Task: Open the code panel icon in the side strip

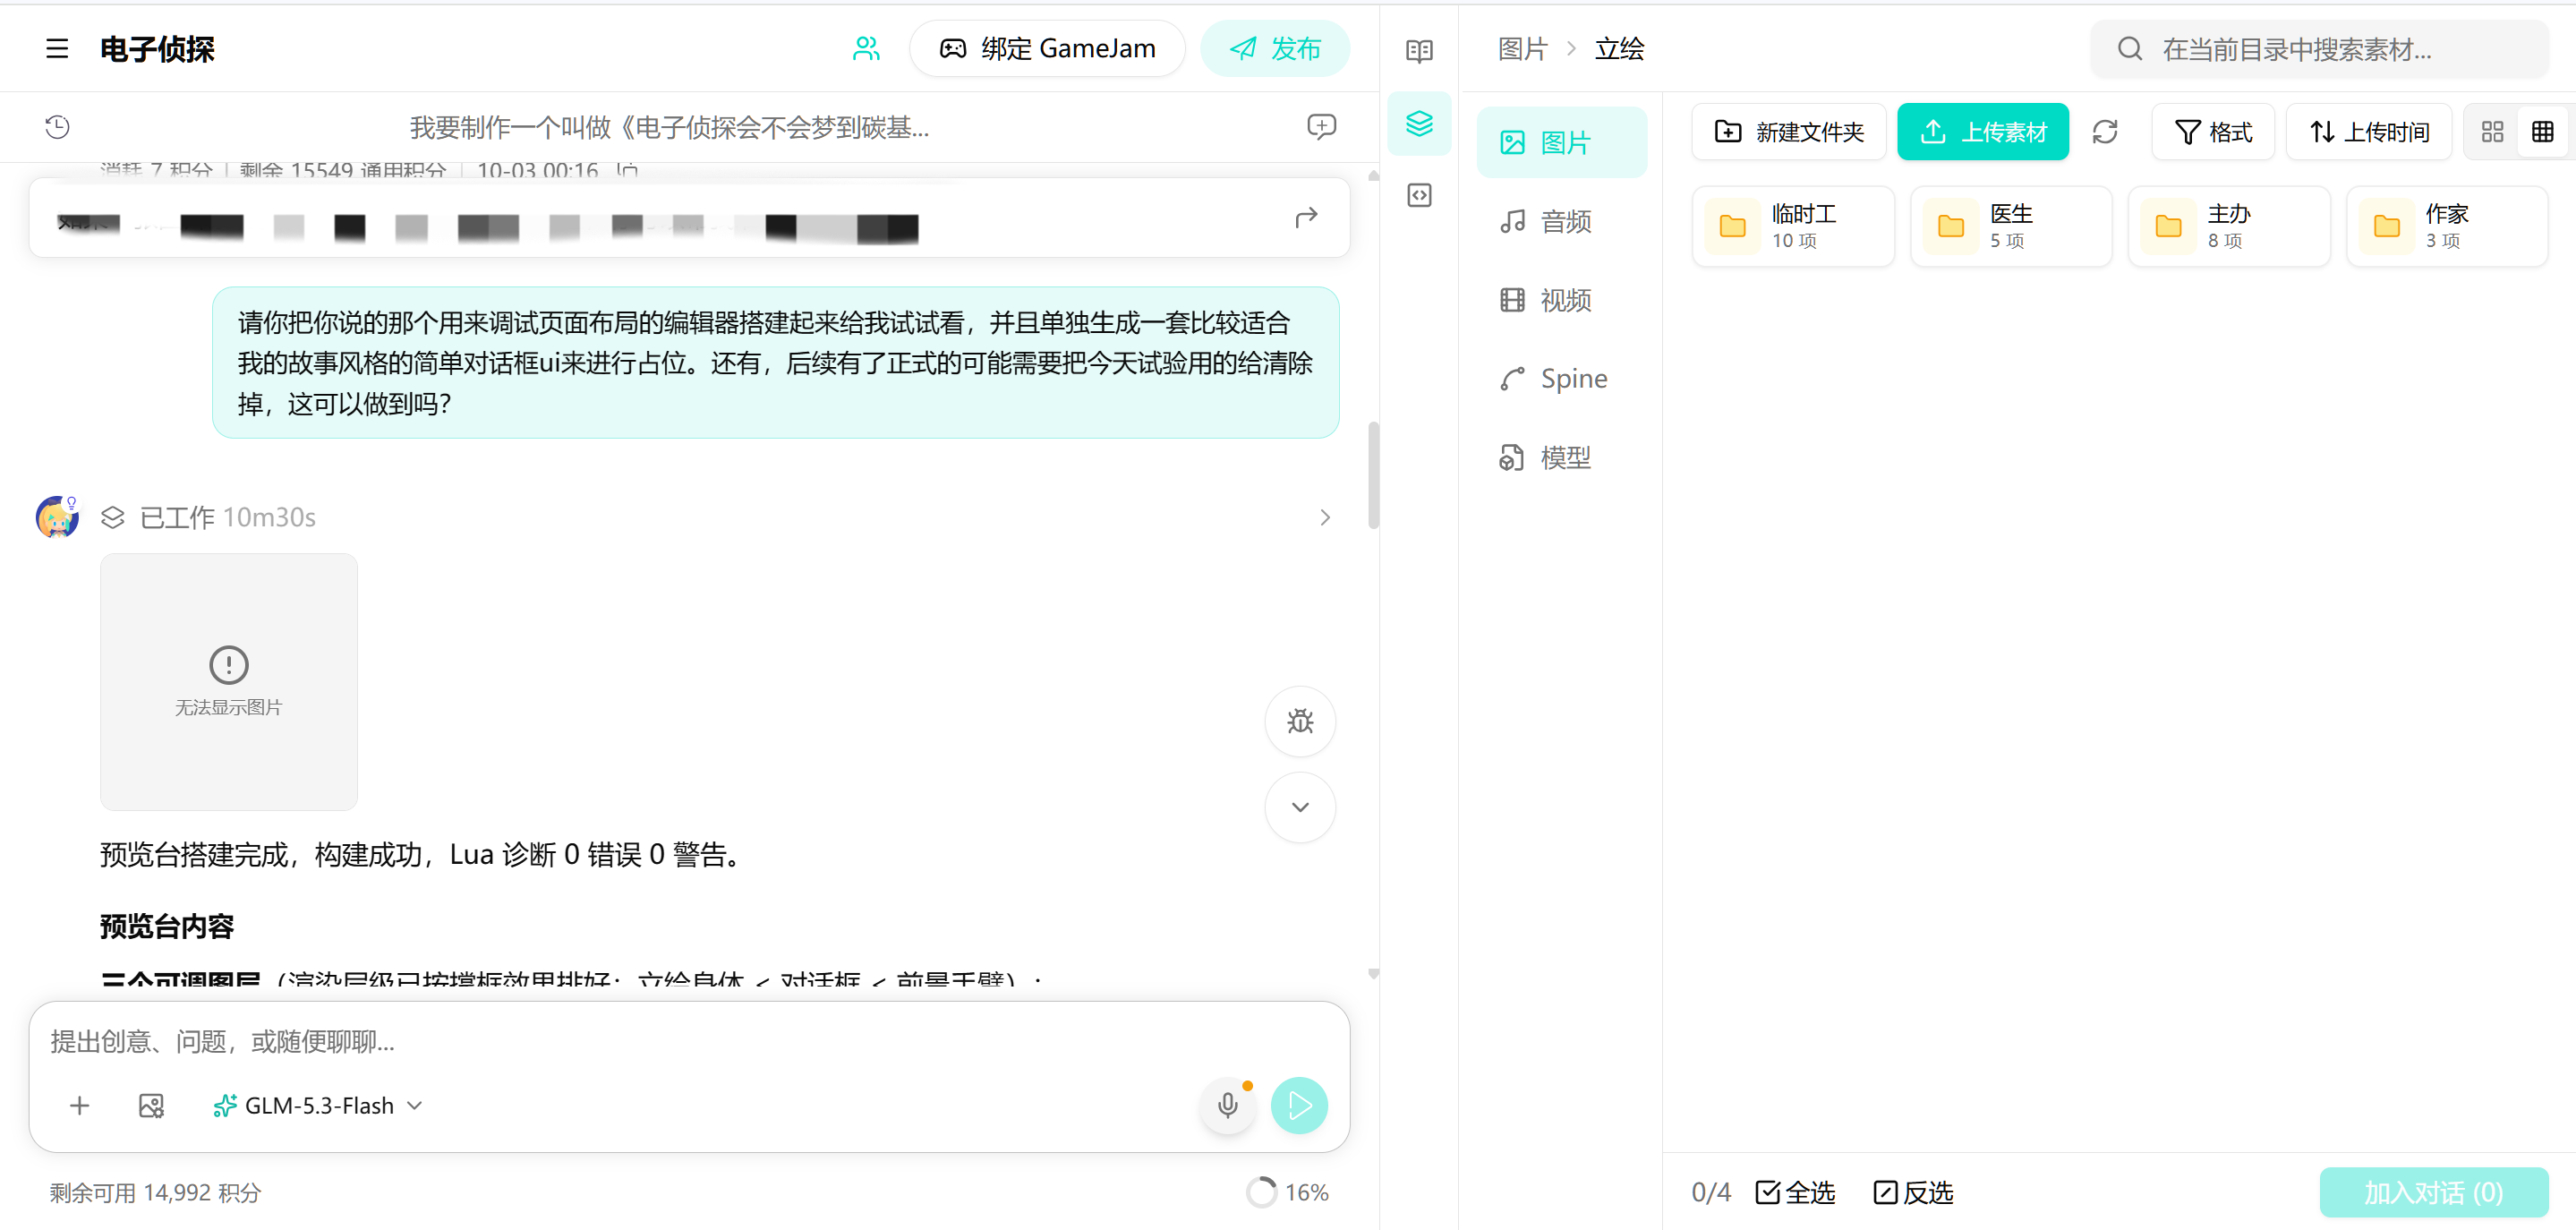Action: click(1419, 195)
